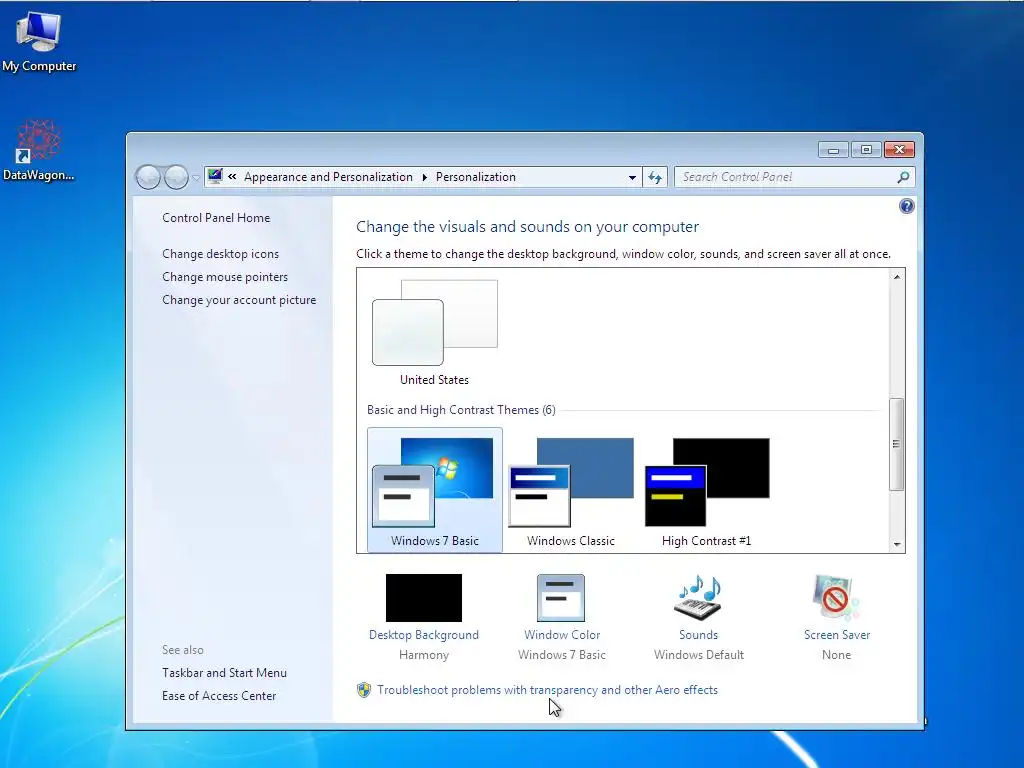Click the Window Color icon
This screenshot has width=1024, height=768.
click(561, 598)
